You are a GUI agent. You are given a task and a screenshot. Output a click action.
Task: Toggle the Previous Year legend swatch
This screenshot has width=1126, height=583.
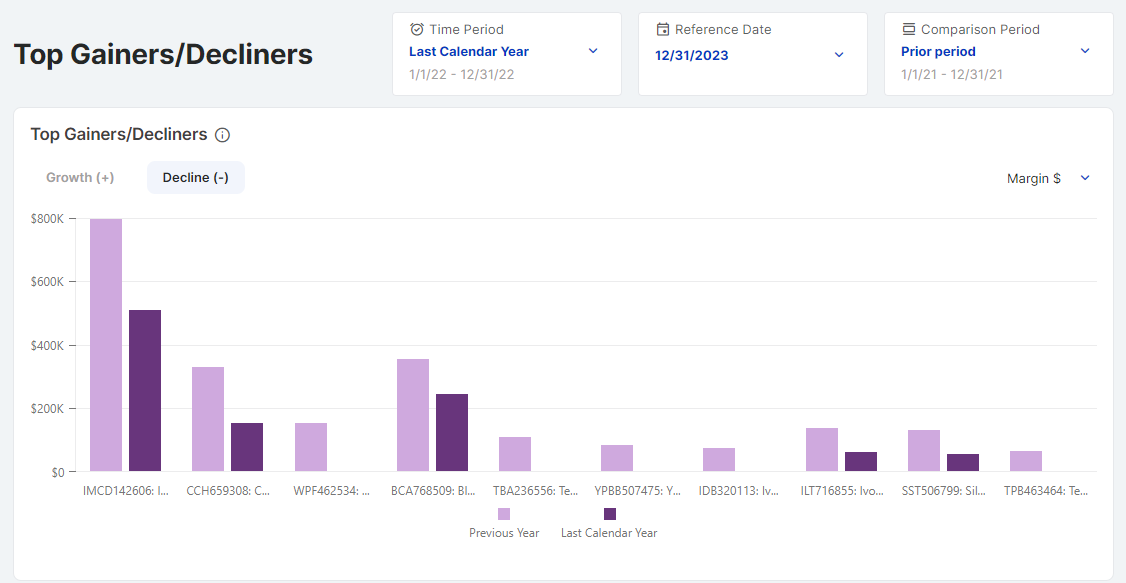(504, 514)
